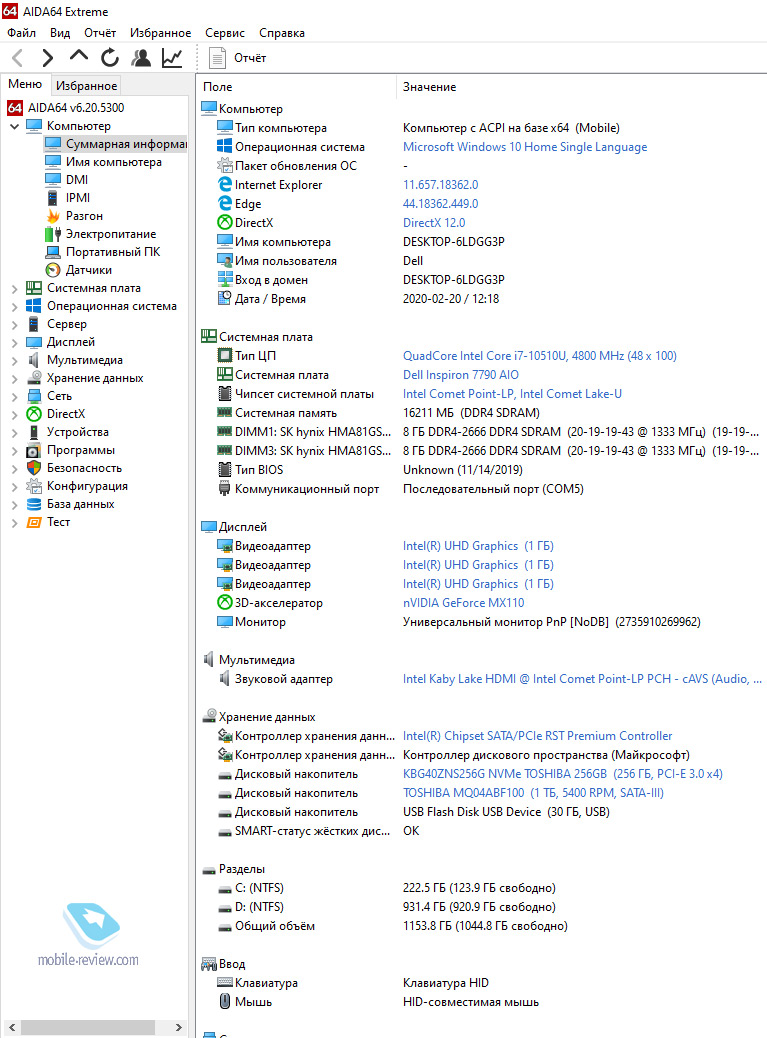Select Имя компьютера in sidebar tree

point(113,162)
